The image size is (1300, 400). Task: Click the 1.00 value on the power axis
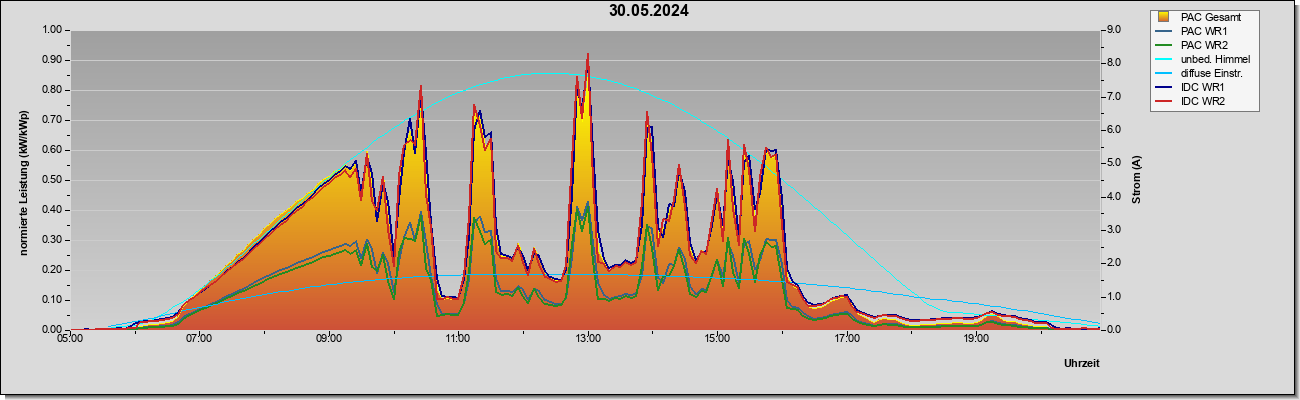(51, 30)
